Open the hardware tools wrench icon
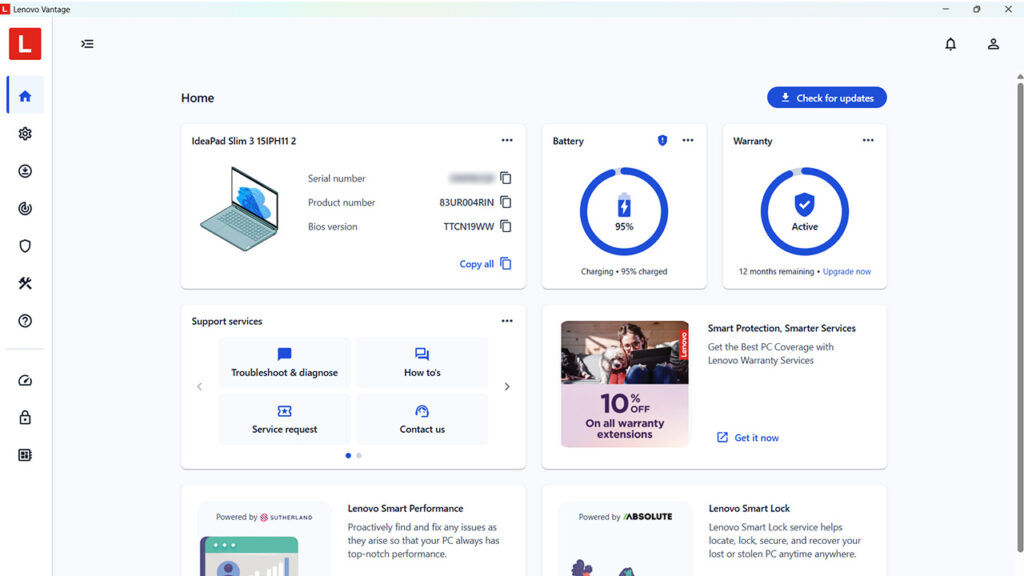The width and height of the screenshot is (1024, 576). pyautogui.click(x=25, y=283)
